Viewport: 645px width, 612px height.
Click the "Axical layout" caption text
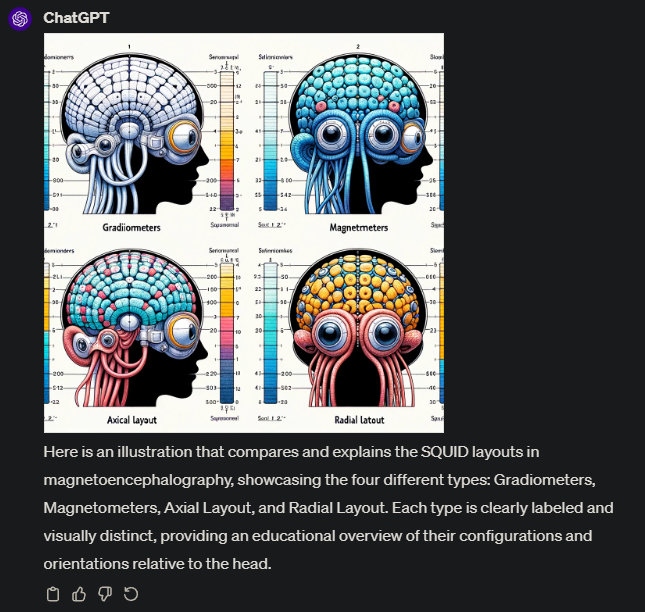132,420
